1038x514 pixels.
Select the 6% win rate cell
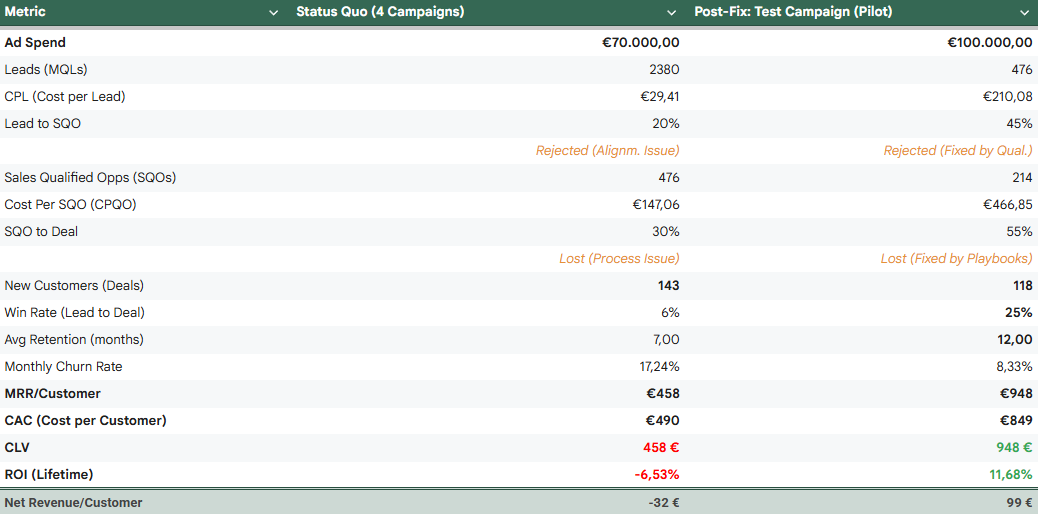coord(669,313)
